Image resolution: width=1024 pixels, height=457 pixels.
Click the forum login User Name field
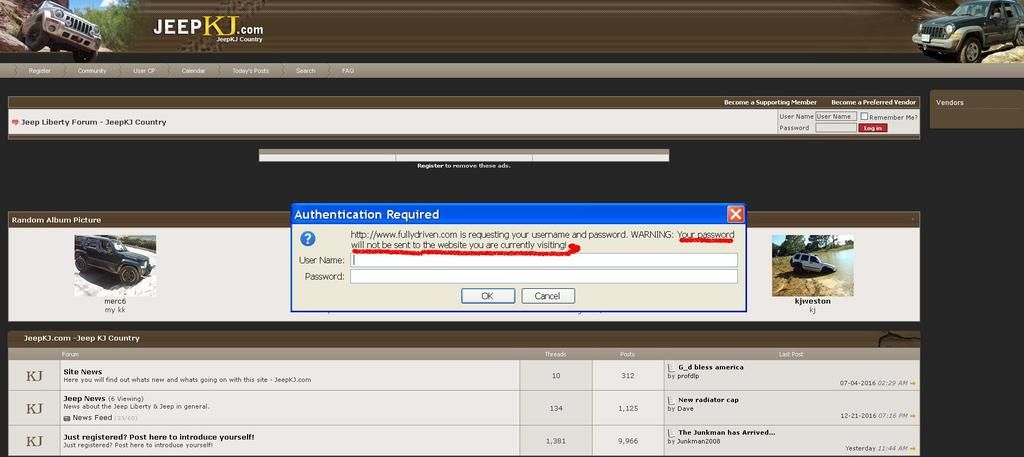tap(836, 116)
